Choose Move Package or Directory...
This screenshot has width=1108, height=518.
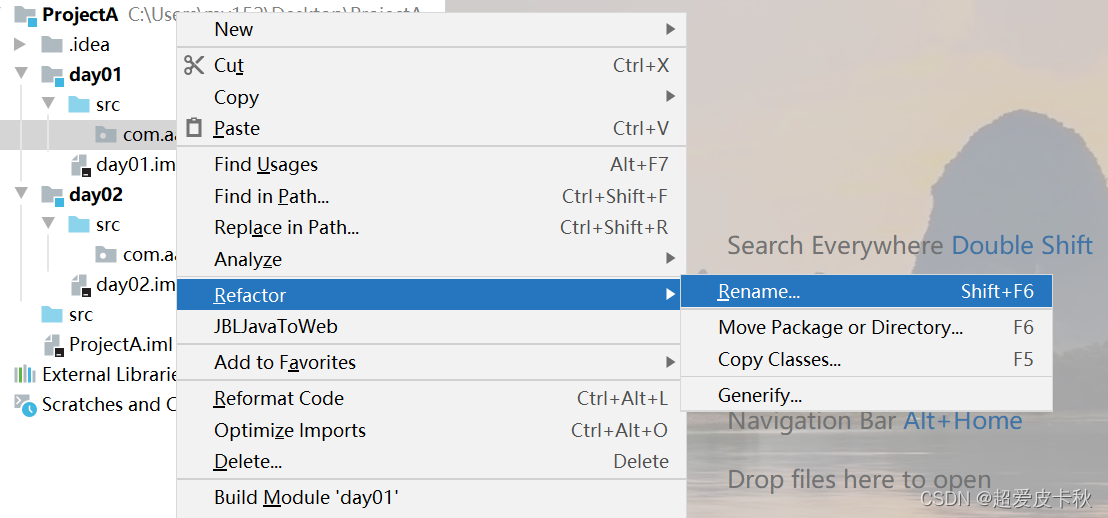tap(840, 327)
